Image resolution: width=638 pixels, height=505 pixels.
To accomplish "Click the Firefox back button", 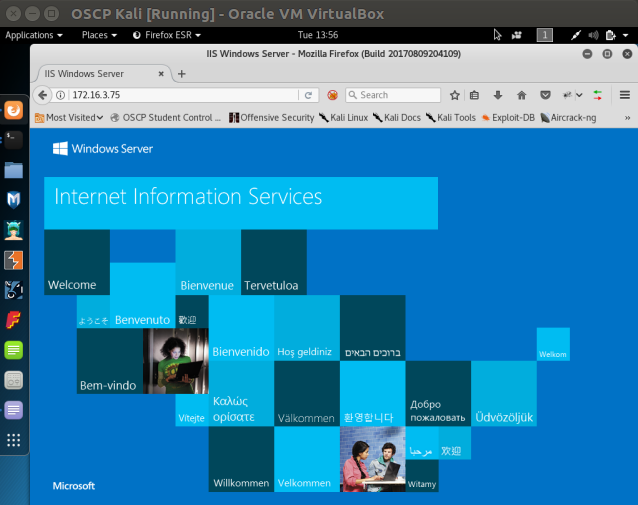I will pos(43,95).
